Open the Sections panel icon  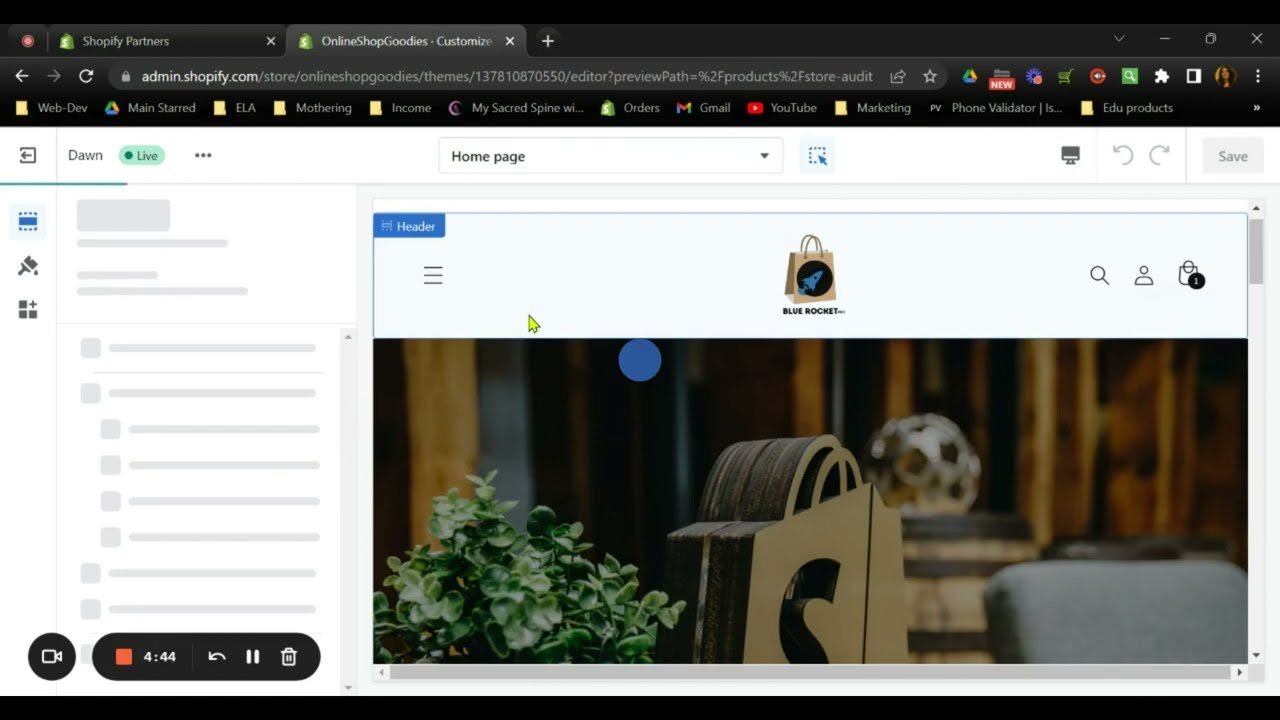[28, 221]
